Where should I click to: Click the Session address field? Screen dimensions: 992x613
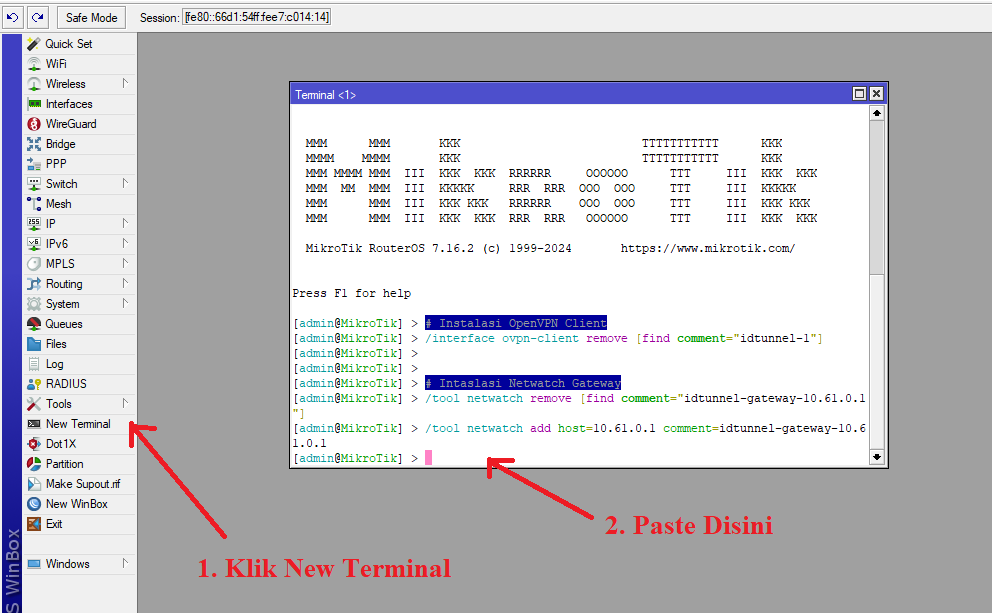(256, 17)
